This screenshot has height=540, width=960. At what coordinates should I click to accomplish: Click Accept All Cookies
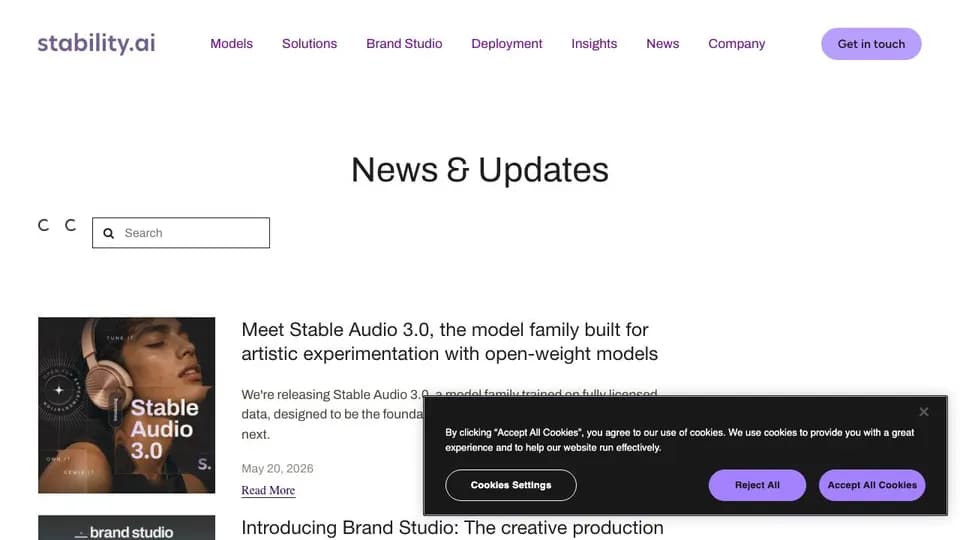(x=872, y=485)
